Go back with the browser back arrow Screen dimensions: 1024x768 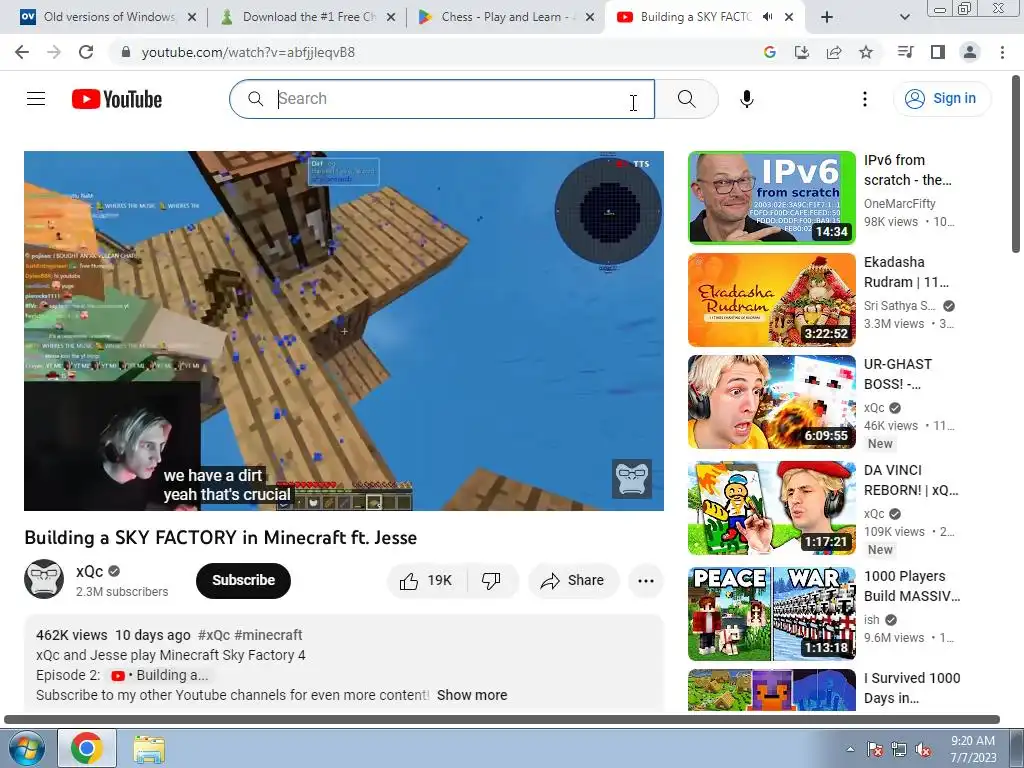[22, 52]
